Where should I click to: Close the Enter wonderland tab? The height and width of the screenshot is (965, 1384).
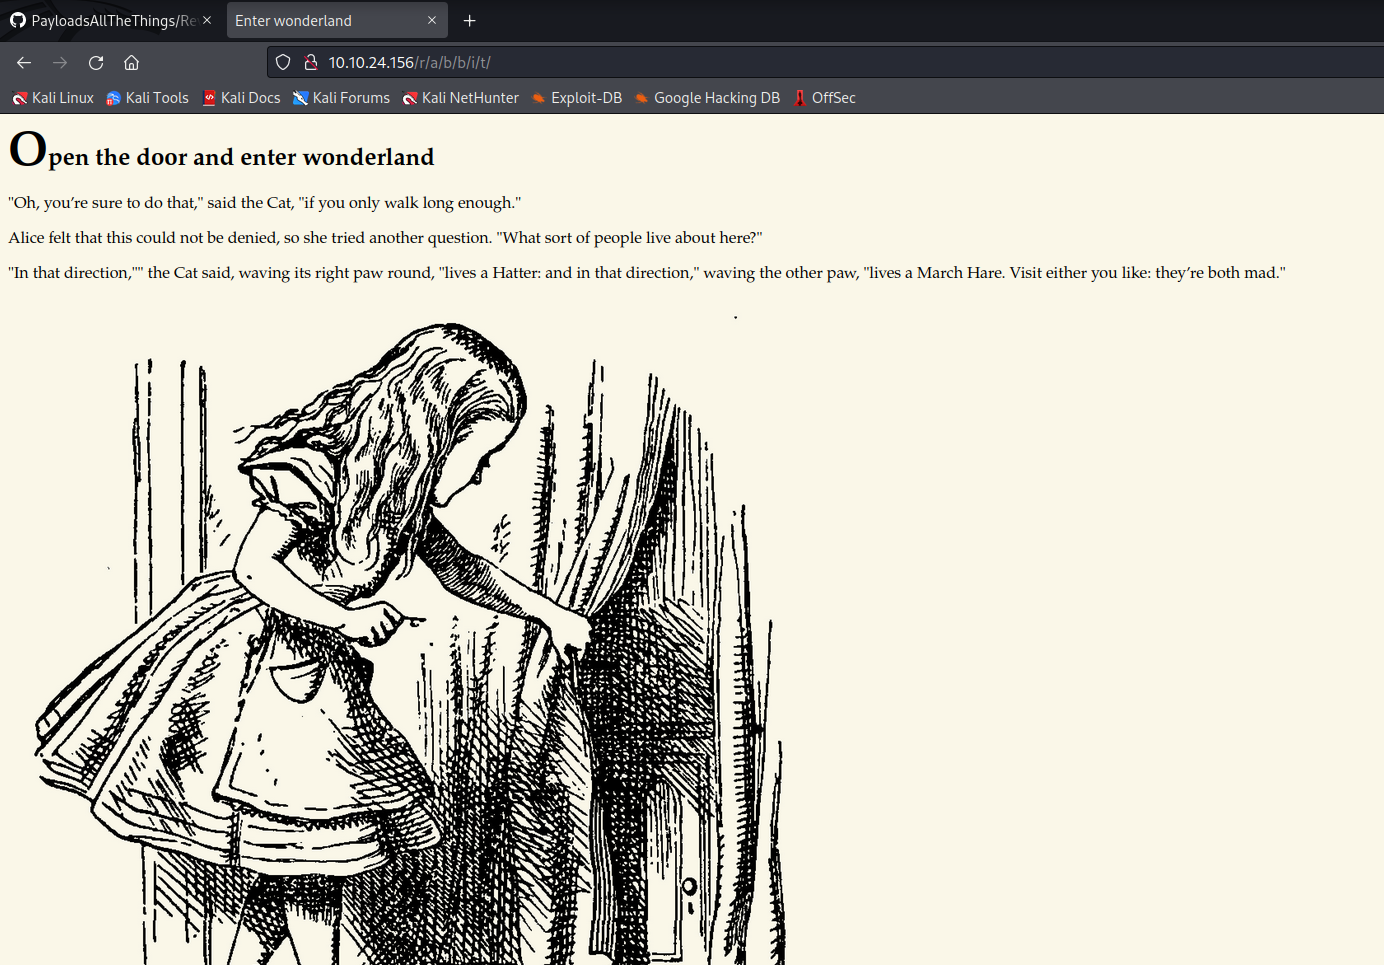tap(432, 20)
